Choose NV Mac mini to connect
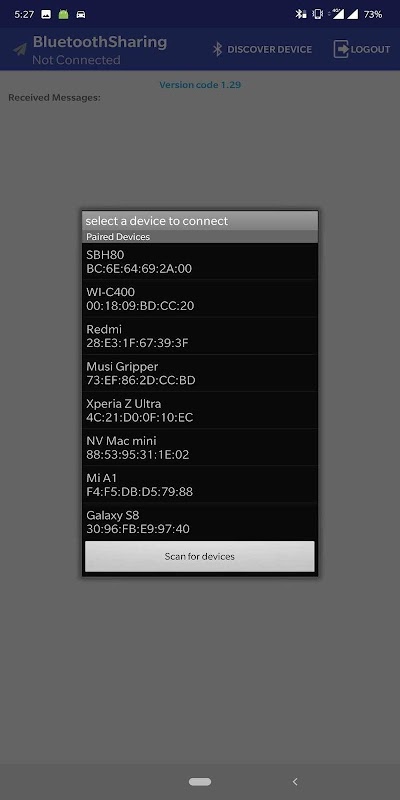The image size is (400, 800). coord(200,447)
